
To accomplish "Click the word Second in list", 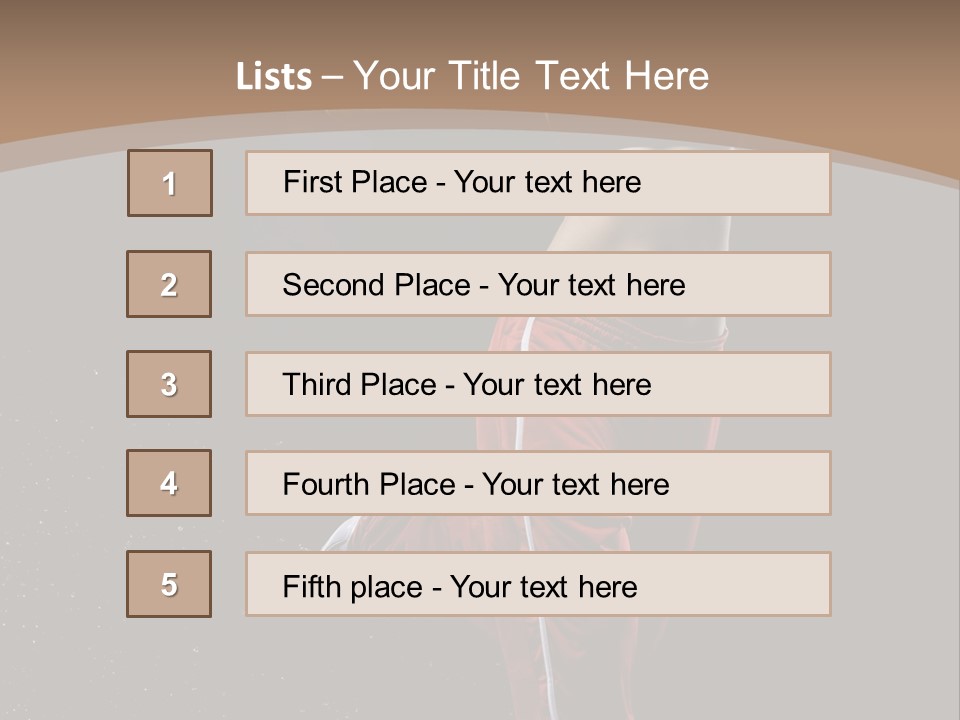I will (332, 285).
